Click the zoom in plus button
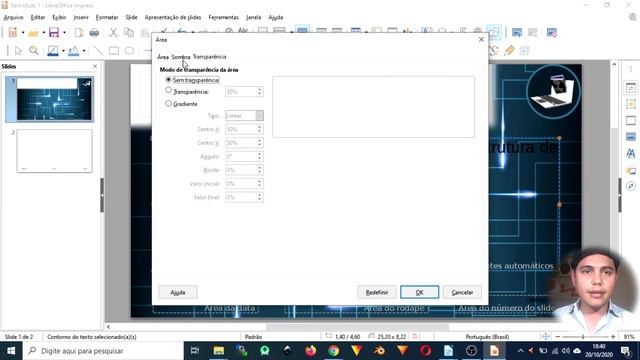The width and height of the screenshot is (640, 360). click(x=613, y=337)
